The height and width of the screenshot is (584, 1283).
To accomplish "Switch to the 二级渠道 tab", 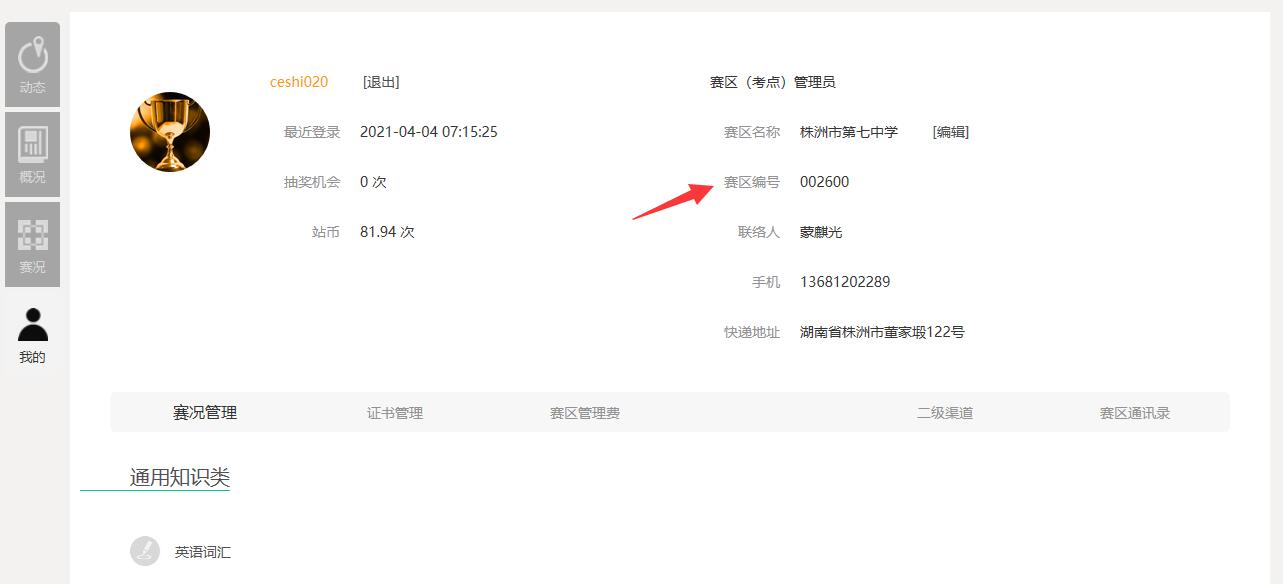I will click(x=945, y=413).
